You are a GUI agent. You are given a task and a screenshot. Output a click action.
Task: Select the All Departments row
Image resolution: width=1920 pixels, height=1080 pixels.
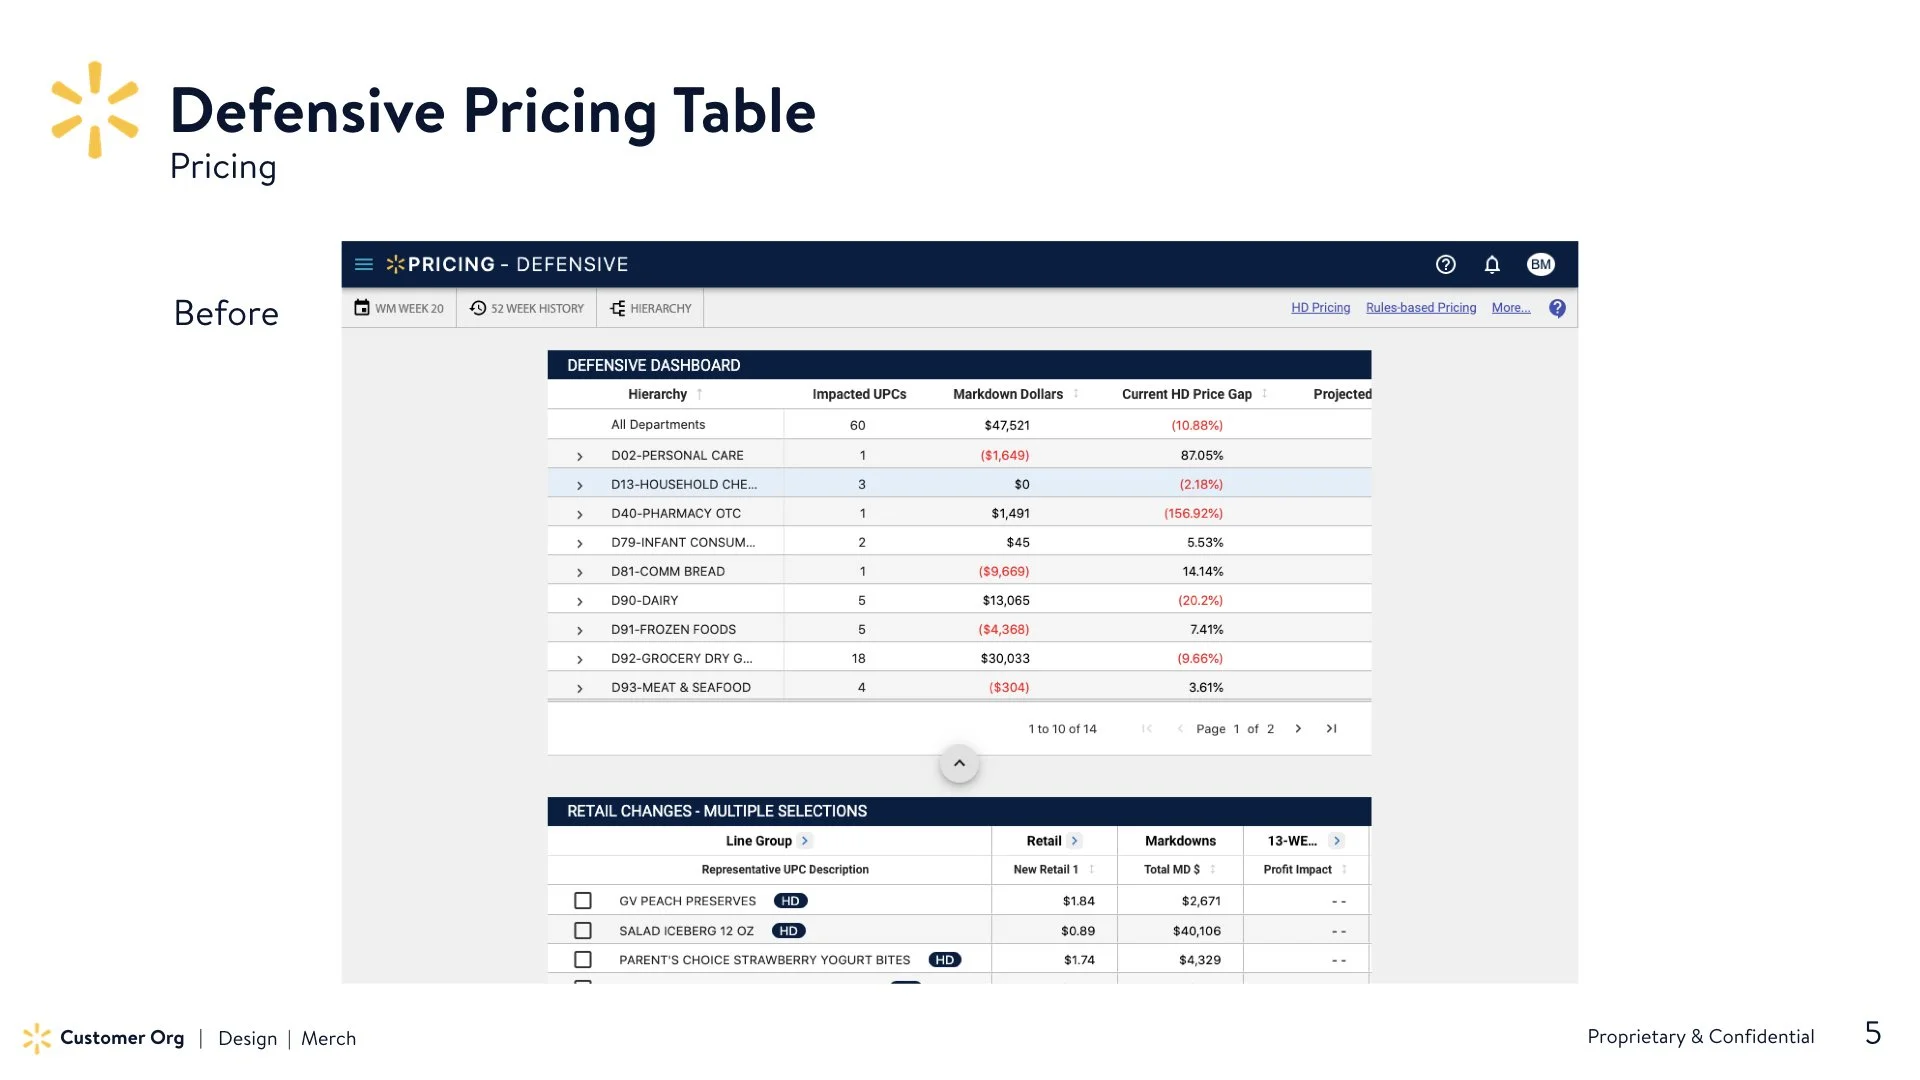tap(959, 425)
